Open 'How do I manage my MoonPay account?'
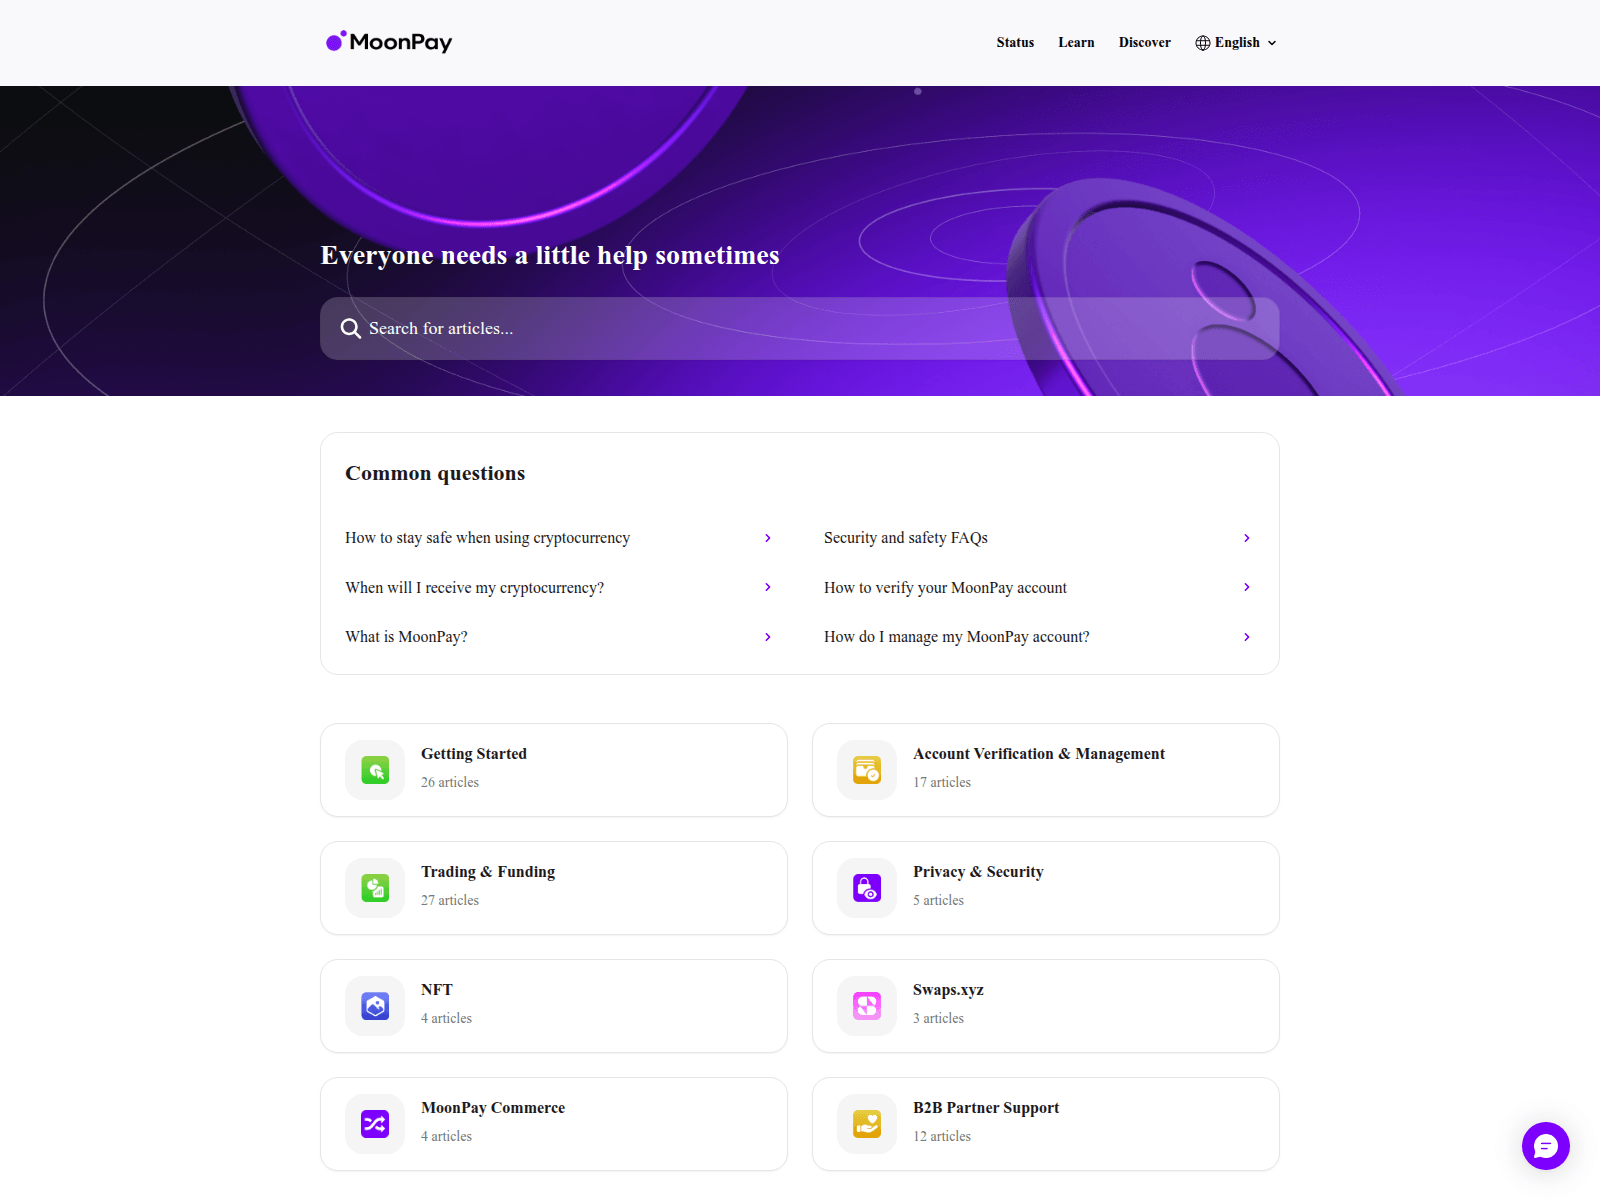 coord(957,637)
